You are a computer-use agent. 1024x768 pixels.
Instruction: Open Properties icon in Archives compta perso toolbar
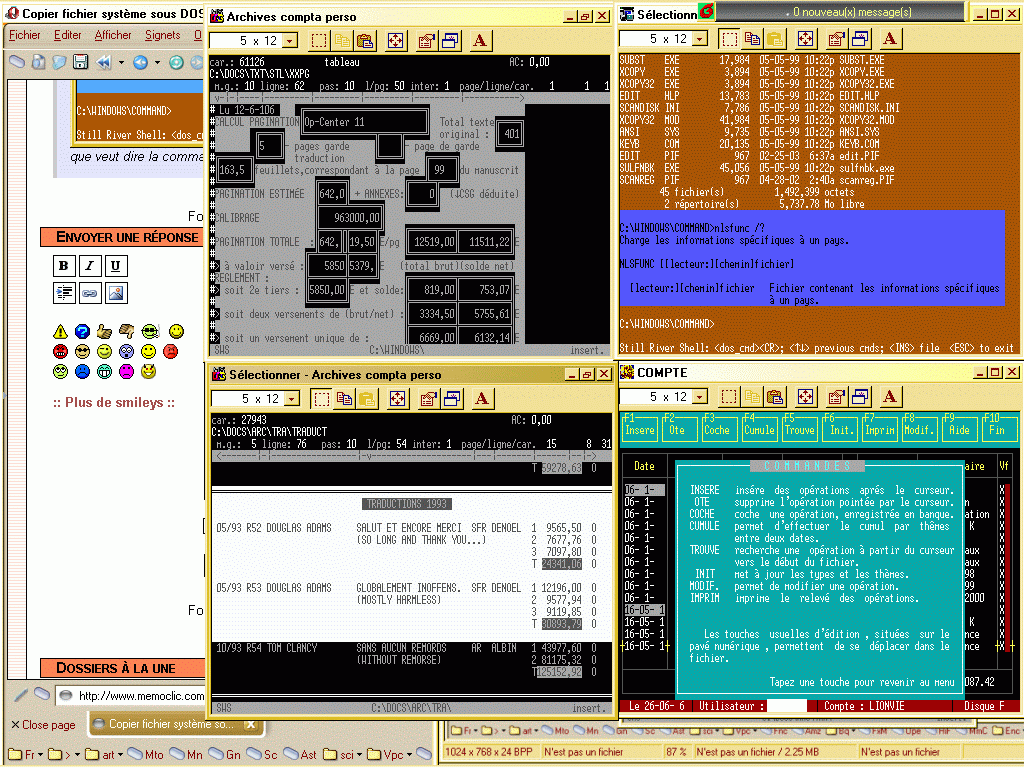(x=426, y=41)
